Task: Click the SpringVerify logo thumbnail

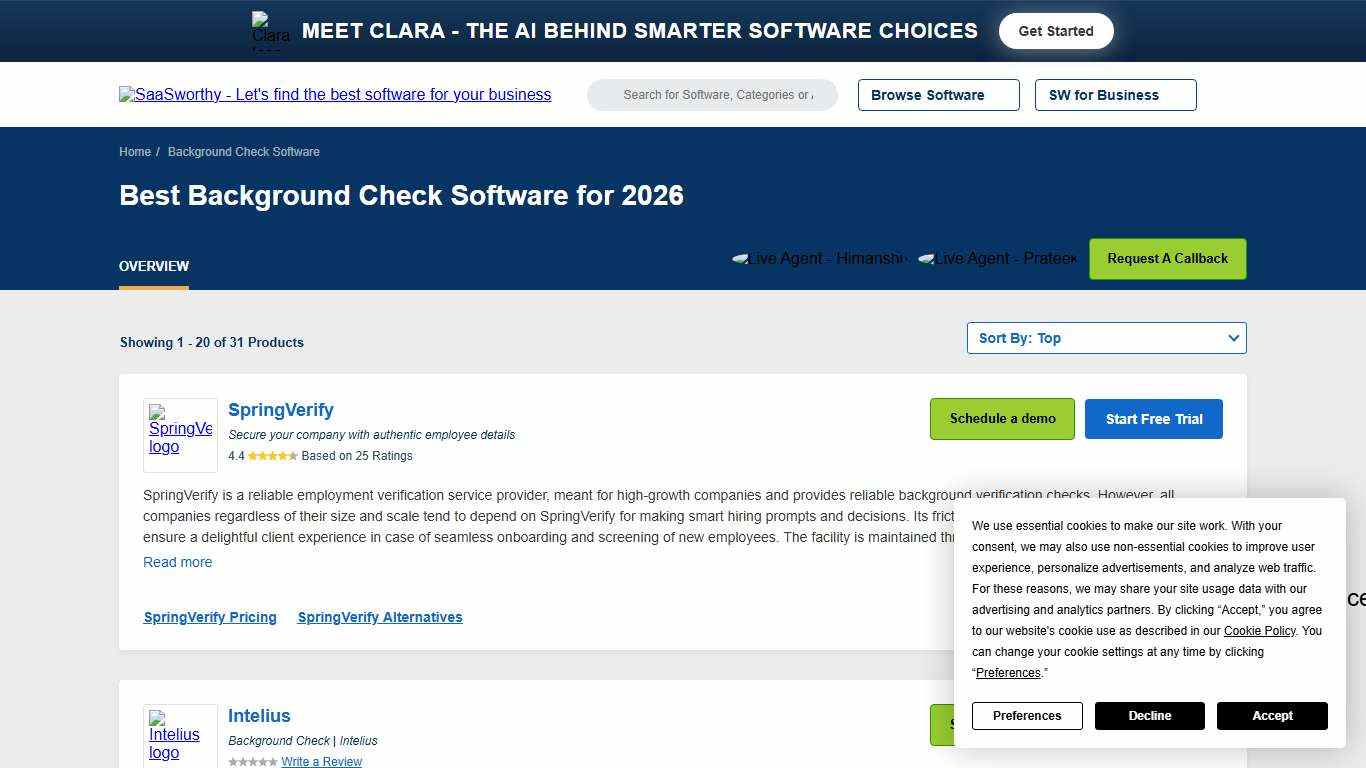Action: point(180,434)
